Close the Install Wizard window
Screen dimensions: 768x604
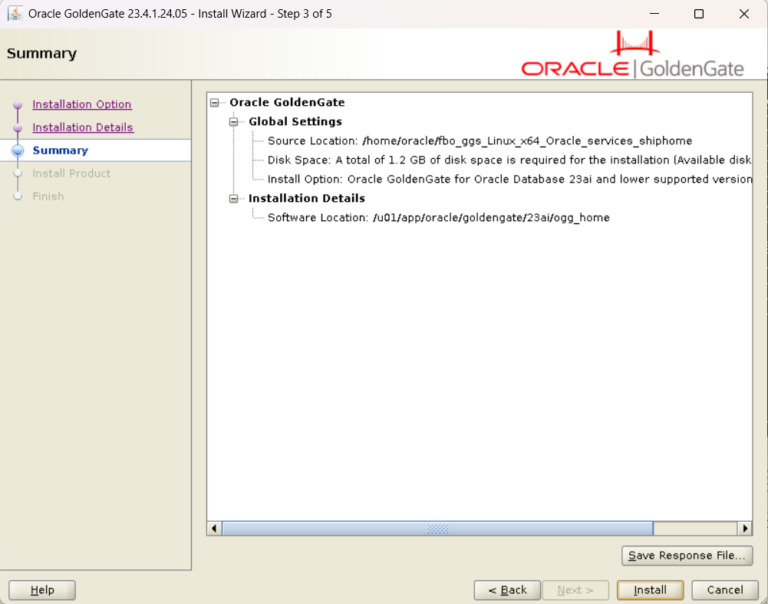pos(744,14)
